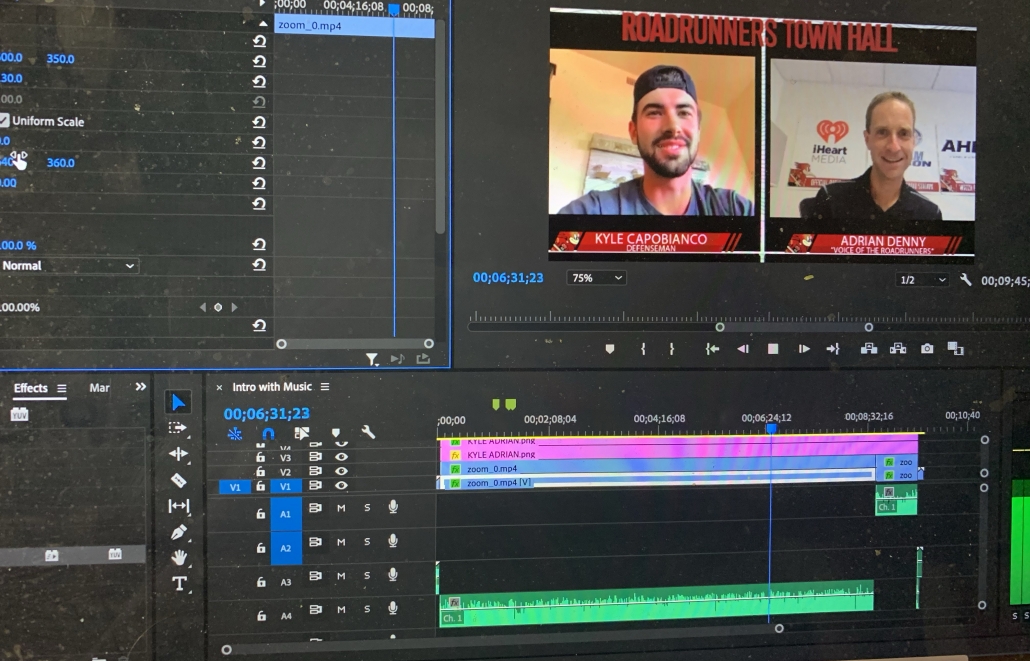
Task: Go to the next keyframe in the 00.00% row
Action: coord(234,307)
